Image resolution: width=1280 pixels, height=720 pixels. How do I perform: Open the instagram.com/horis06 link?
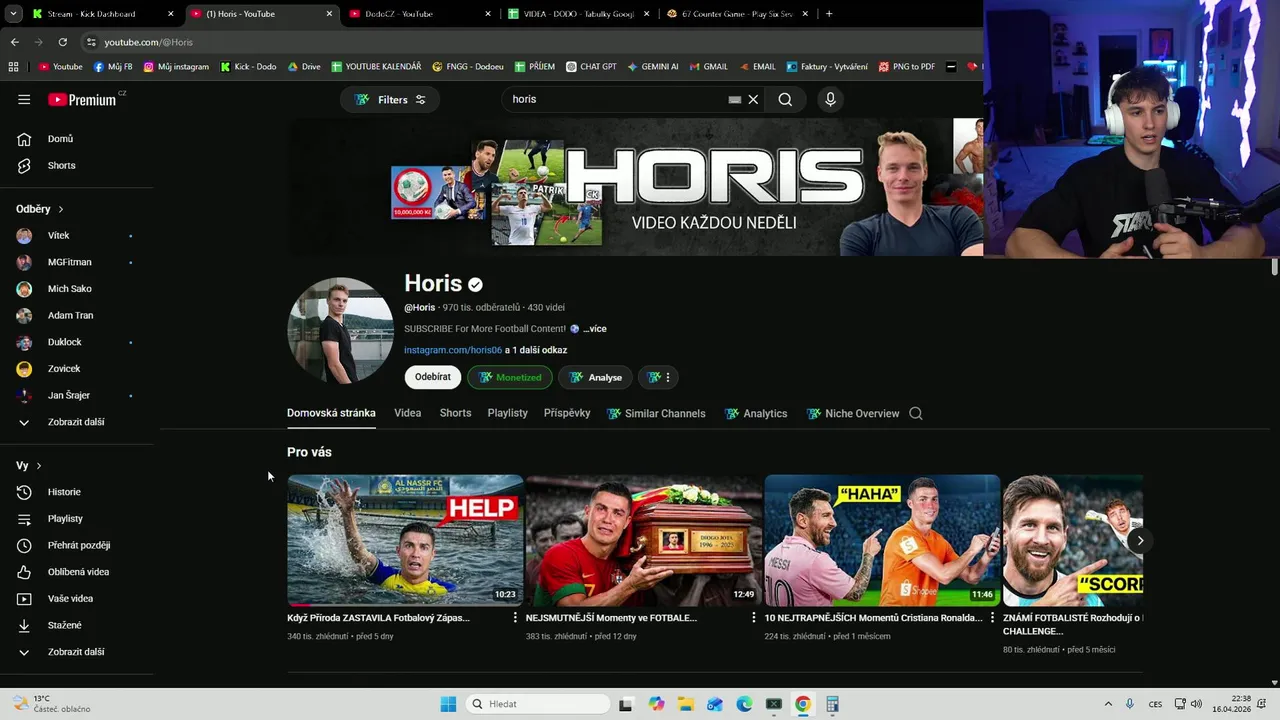453,350
